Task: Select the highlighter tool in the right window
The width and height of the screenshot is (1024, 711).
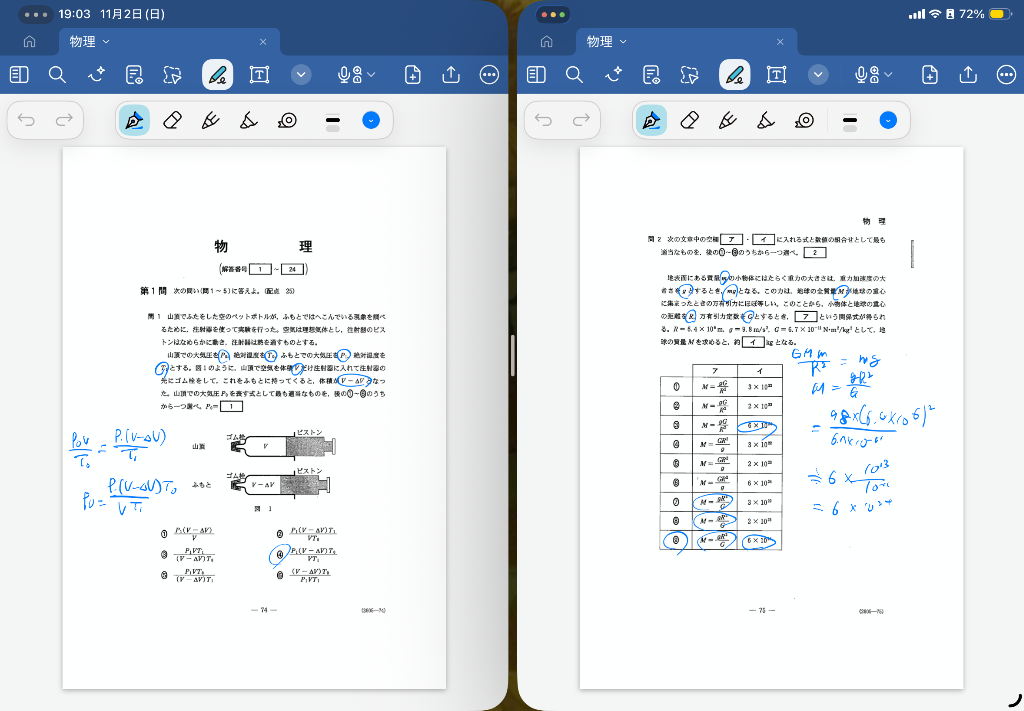Action: [x=766, y=121]
